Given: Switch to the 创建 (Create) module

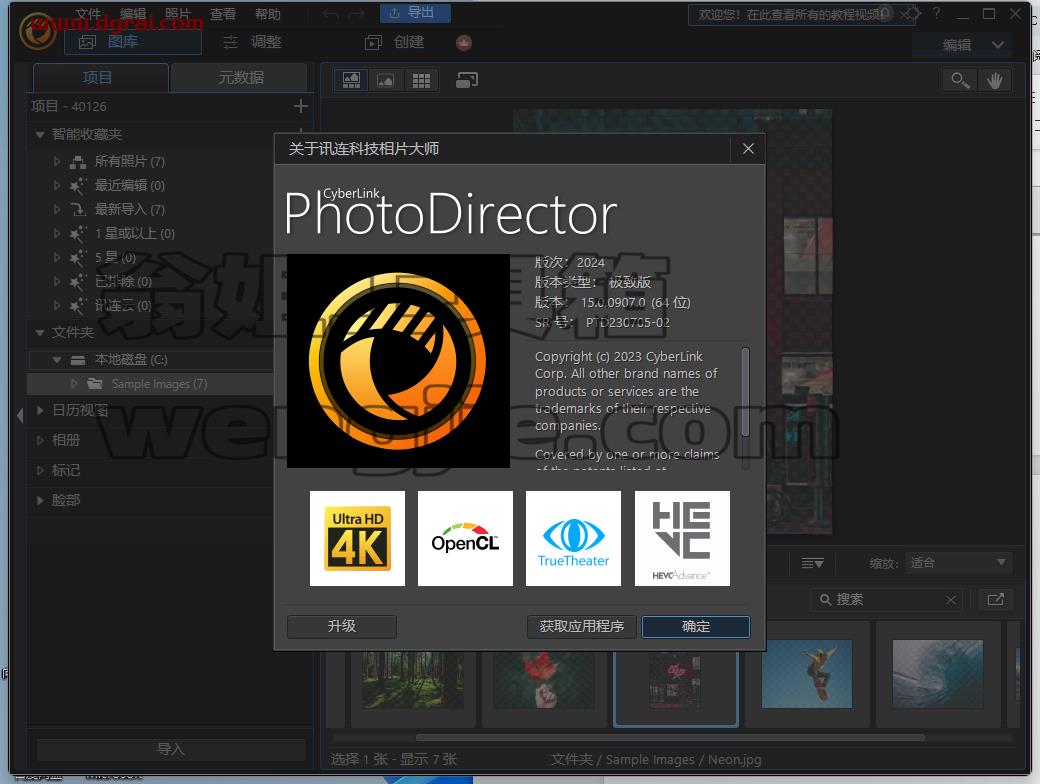Looking at the screenshot, I should coord(395,42).
